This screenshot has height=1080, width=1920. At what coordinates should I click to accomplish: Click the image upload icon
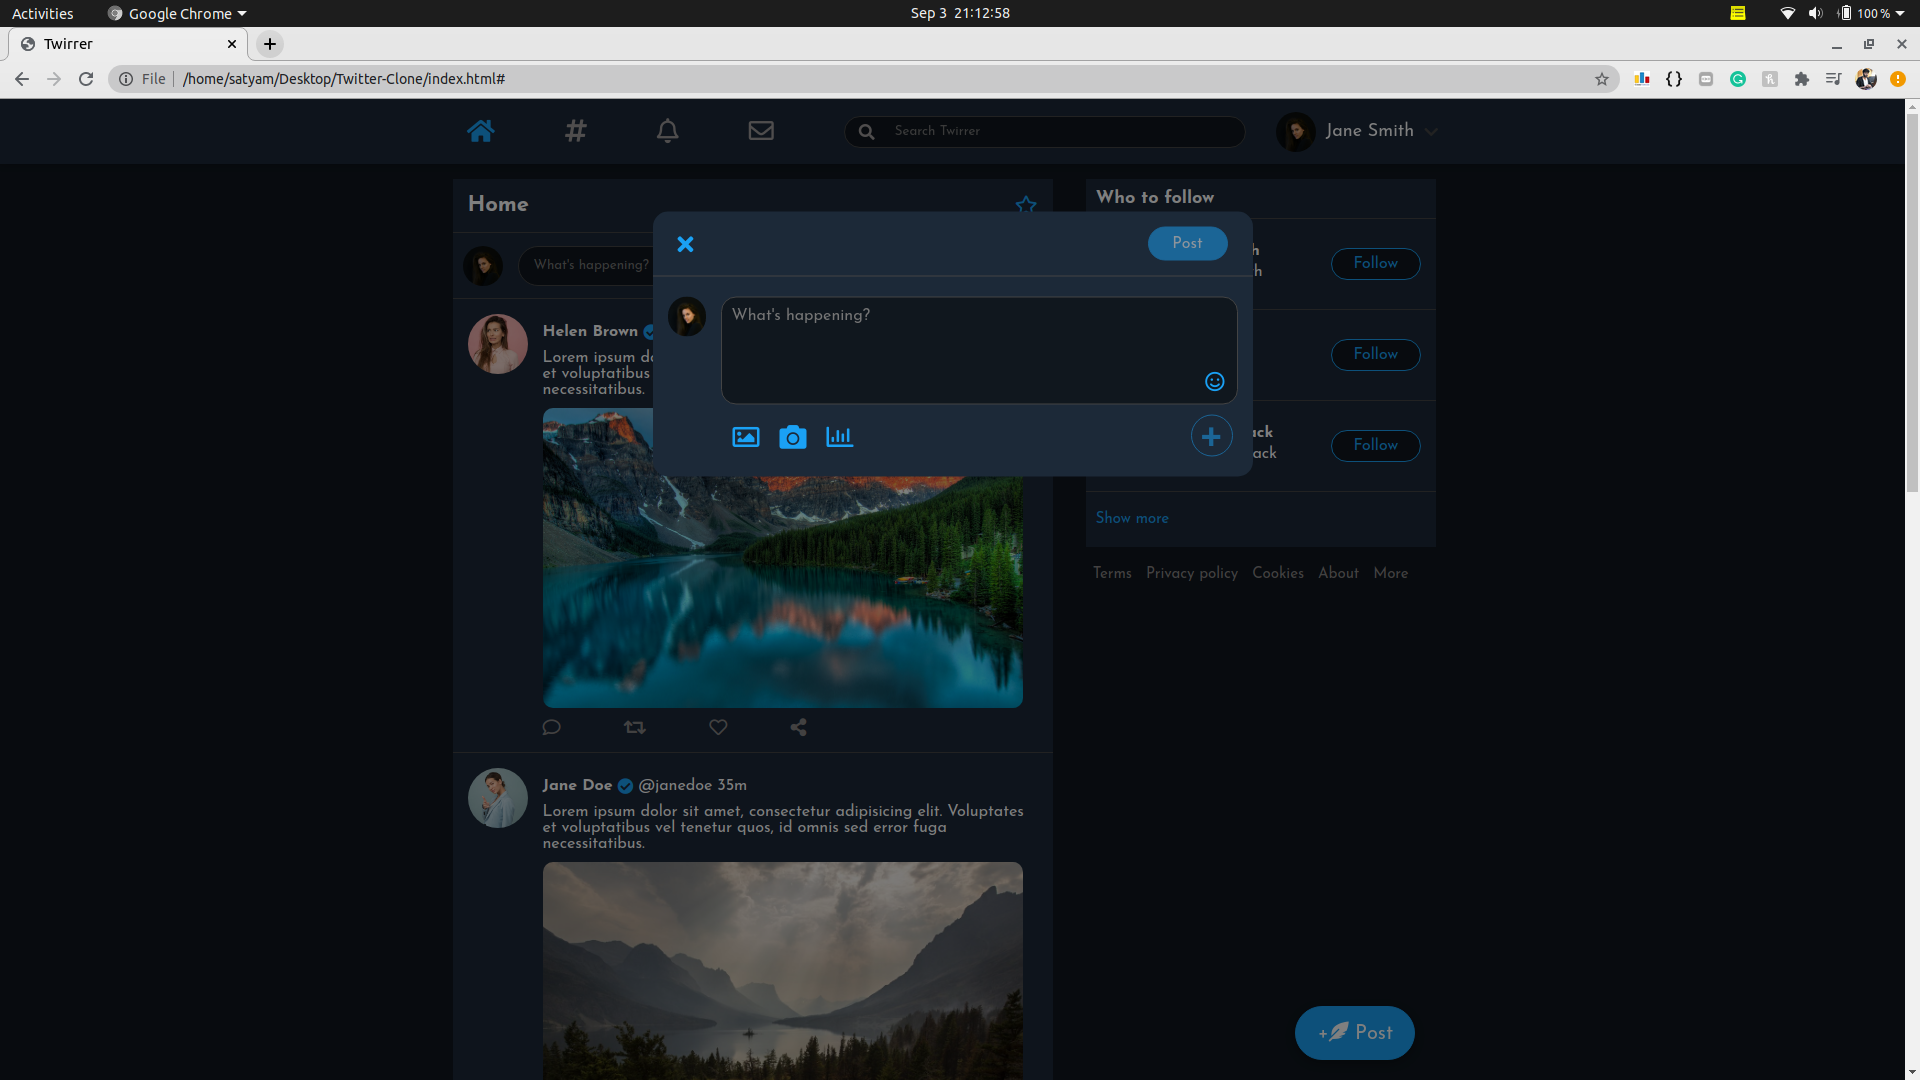(x=746, y=437)
